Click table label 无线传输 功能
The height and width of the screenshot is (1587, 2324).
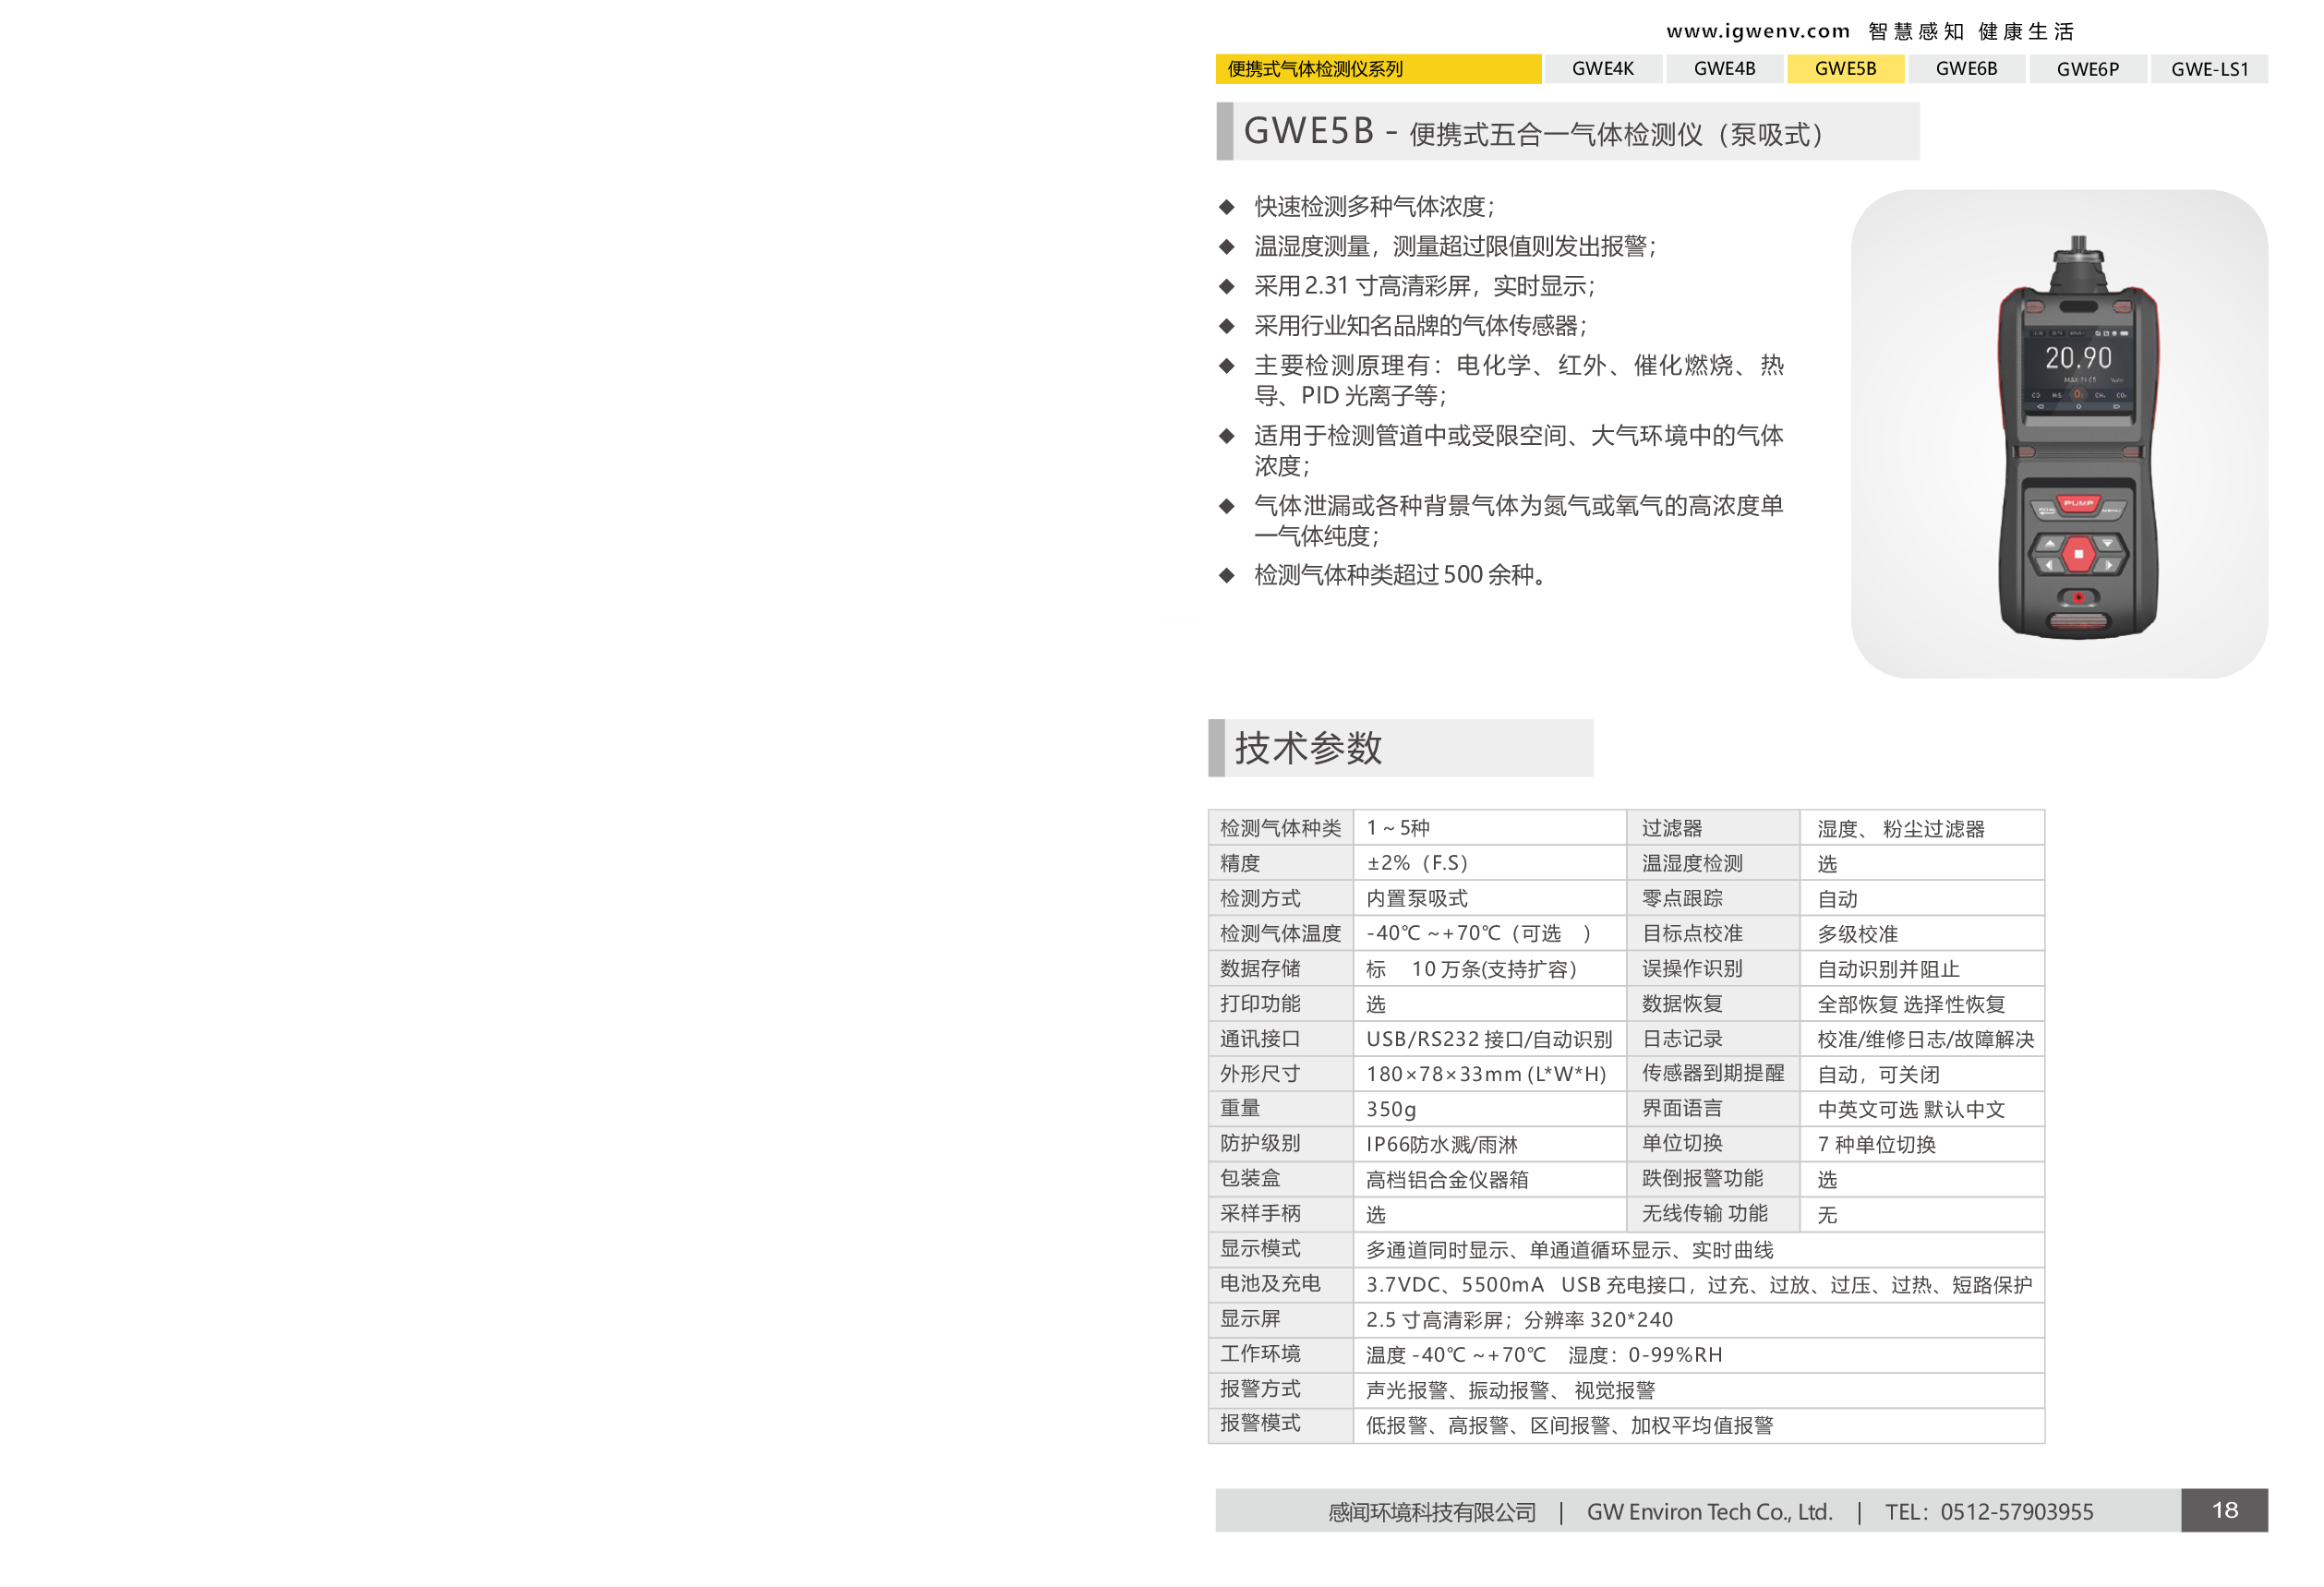[1704, 1213]
